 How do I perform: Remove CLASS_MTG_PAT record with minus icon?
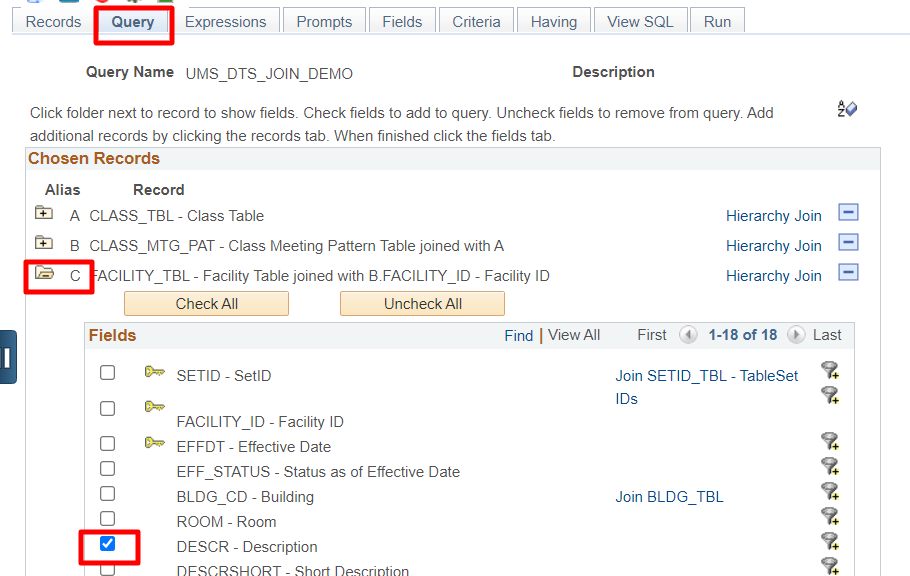coord(848,242)
